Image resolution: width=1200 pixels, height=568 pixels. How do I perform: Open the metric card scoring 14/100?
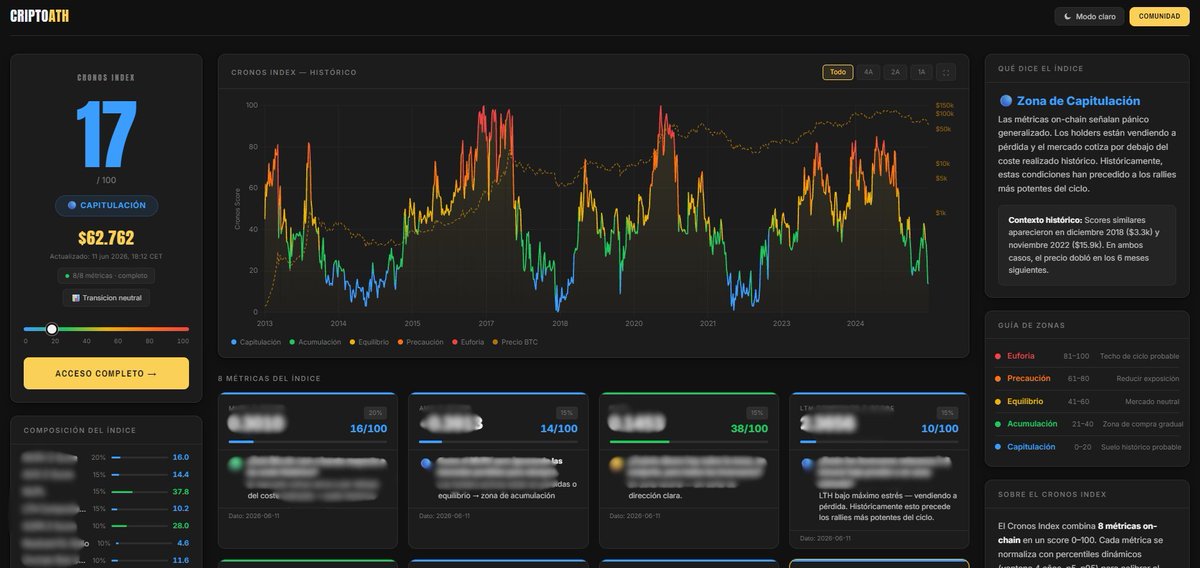pyautogui.click(x=498, y=470)
